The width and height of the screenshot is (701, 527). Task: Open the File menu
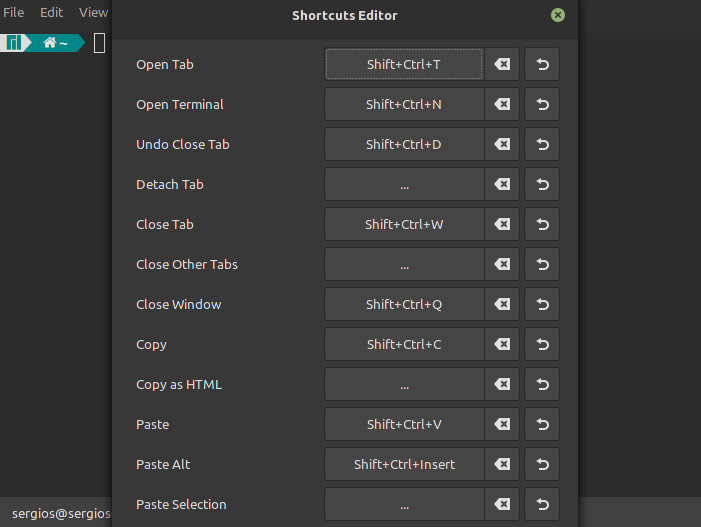pyautogui.click(x=13, y=13)
